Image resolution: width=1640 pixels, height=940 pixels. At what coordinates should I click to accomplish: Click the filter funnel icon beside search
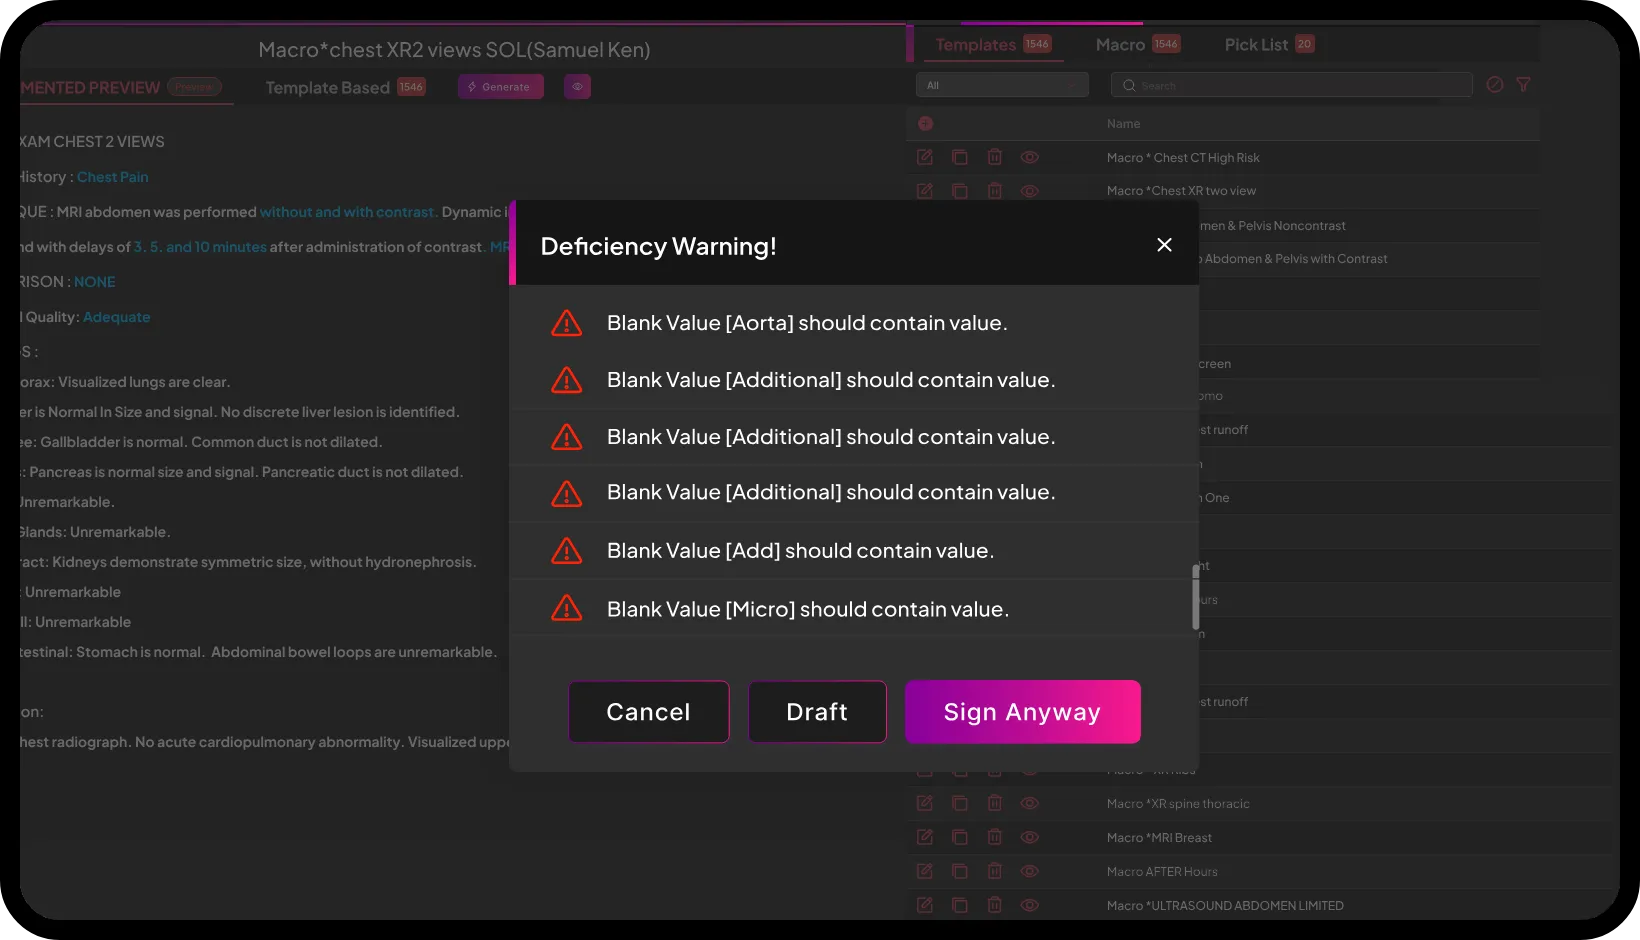[x=1523, y=85]
